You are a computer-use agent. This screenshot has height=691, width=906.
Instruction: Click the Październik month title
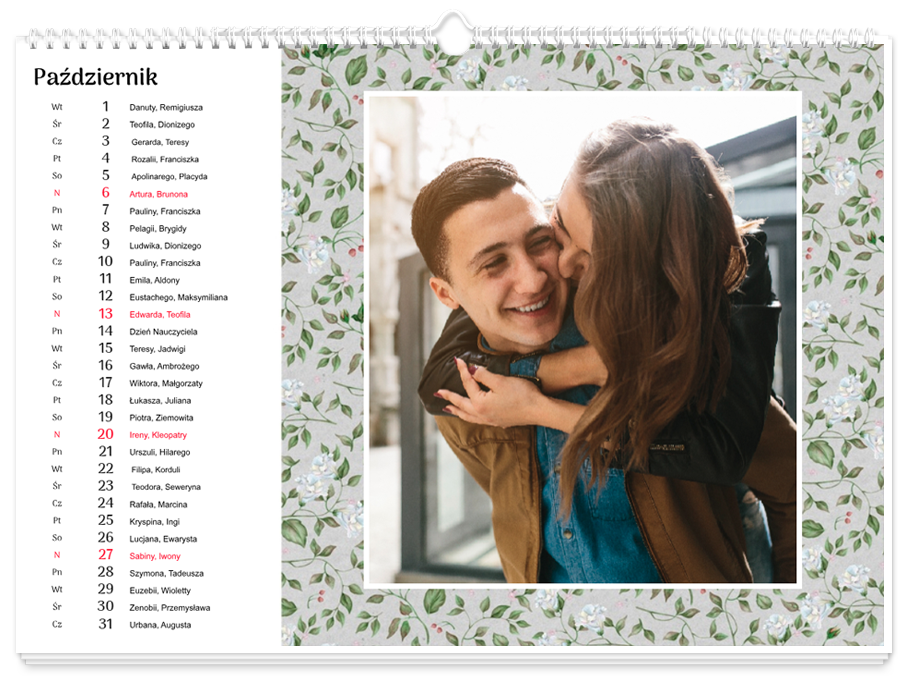[x=95, y=77]
